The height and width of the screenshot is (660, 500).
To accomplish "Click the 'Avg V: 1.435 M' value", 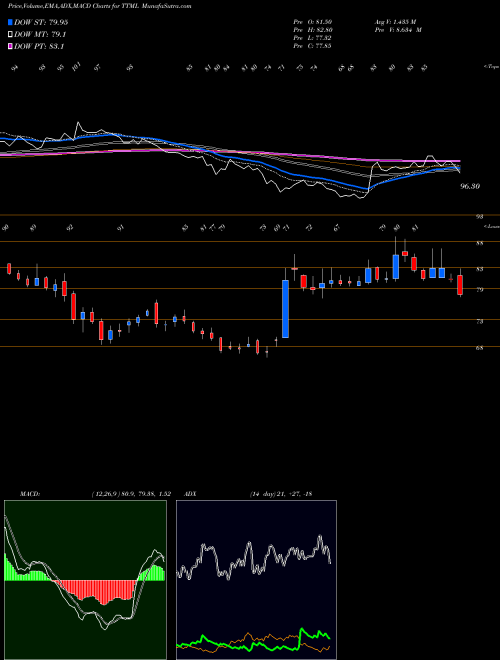I will (x=395, y=22).
